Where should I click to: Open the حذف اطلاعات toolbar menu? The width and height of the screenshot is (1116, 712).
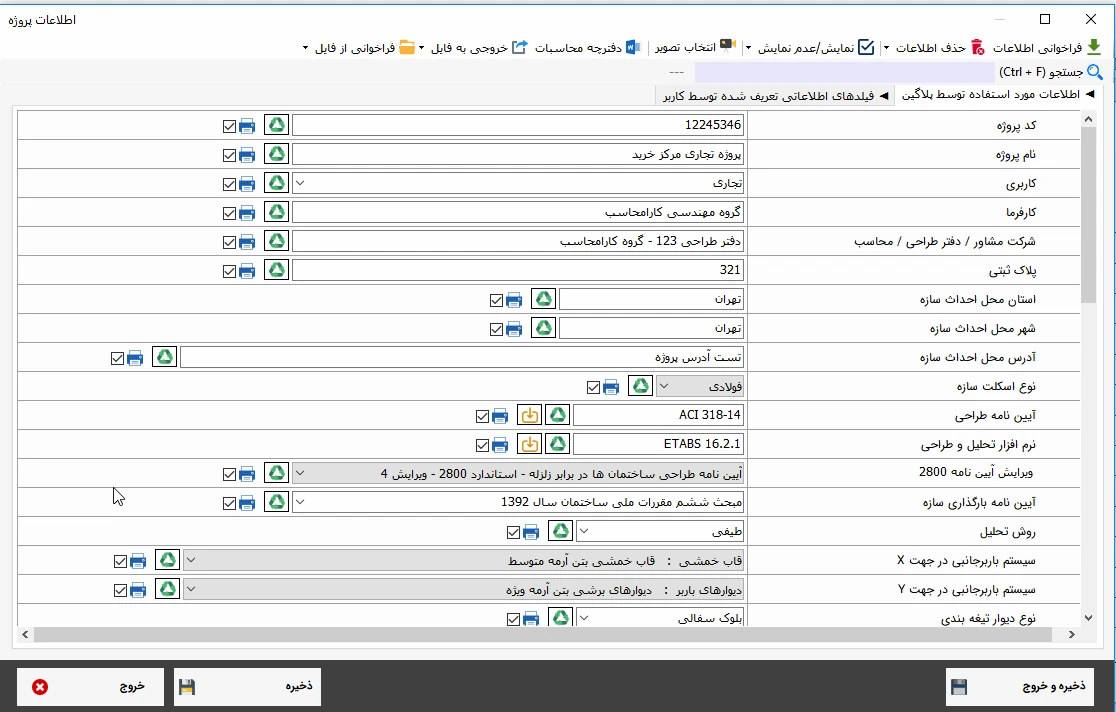tap(932, 48)
